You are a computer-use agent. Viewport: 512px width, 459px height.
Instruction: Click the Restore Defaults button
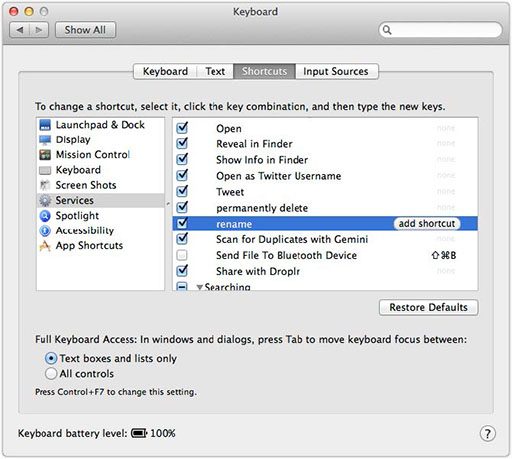[428, 307]
